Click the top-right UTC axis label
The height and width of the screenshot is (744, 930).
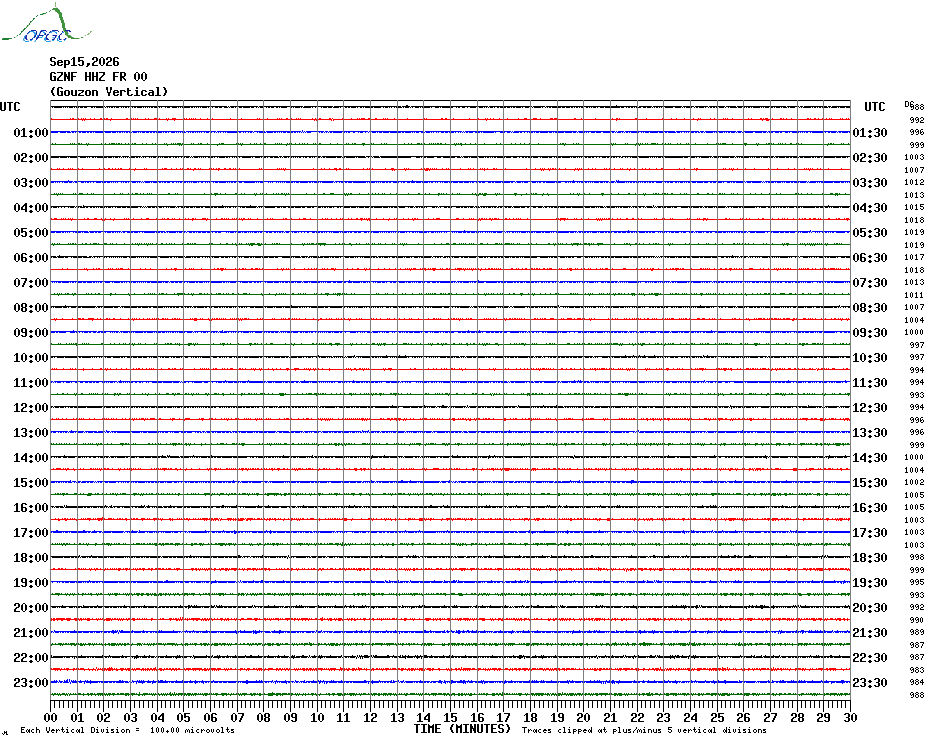pyautogui.click(x=874, y=107)
